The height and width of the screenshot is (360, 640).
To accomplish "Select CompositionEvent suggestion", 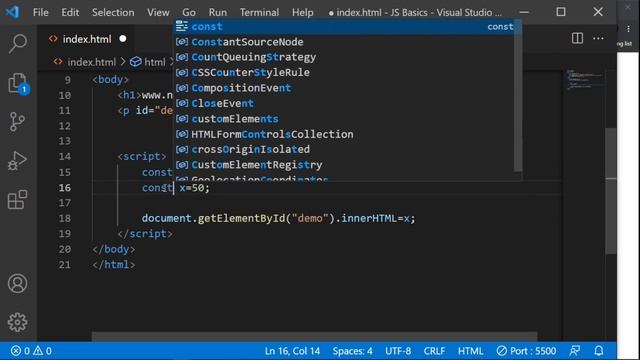I will [x=344, y=88].
